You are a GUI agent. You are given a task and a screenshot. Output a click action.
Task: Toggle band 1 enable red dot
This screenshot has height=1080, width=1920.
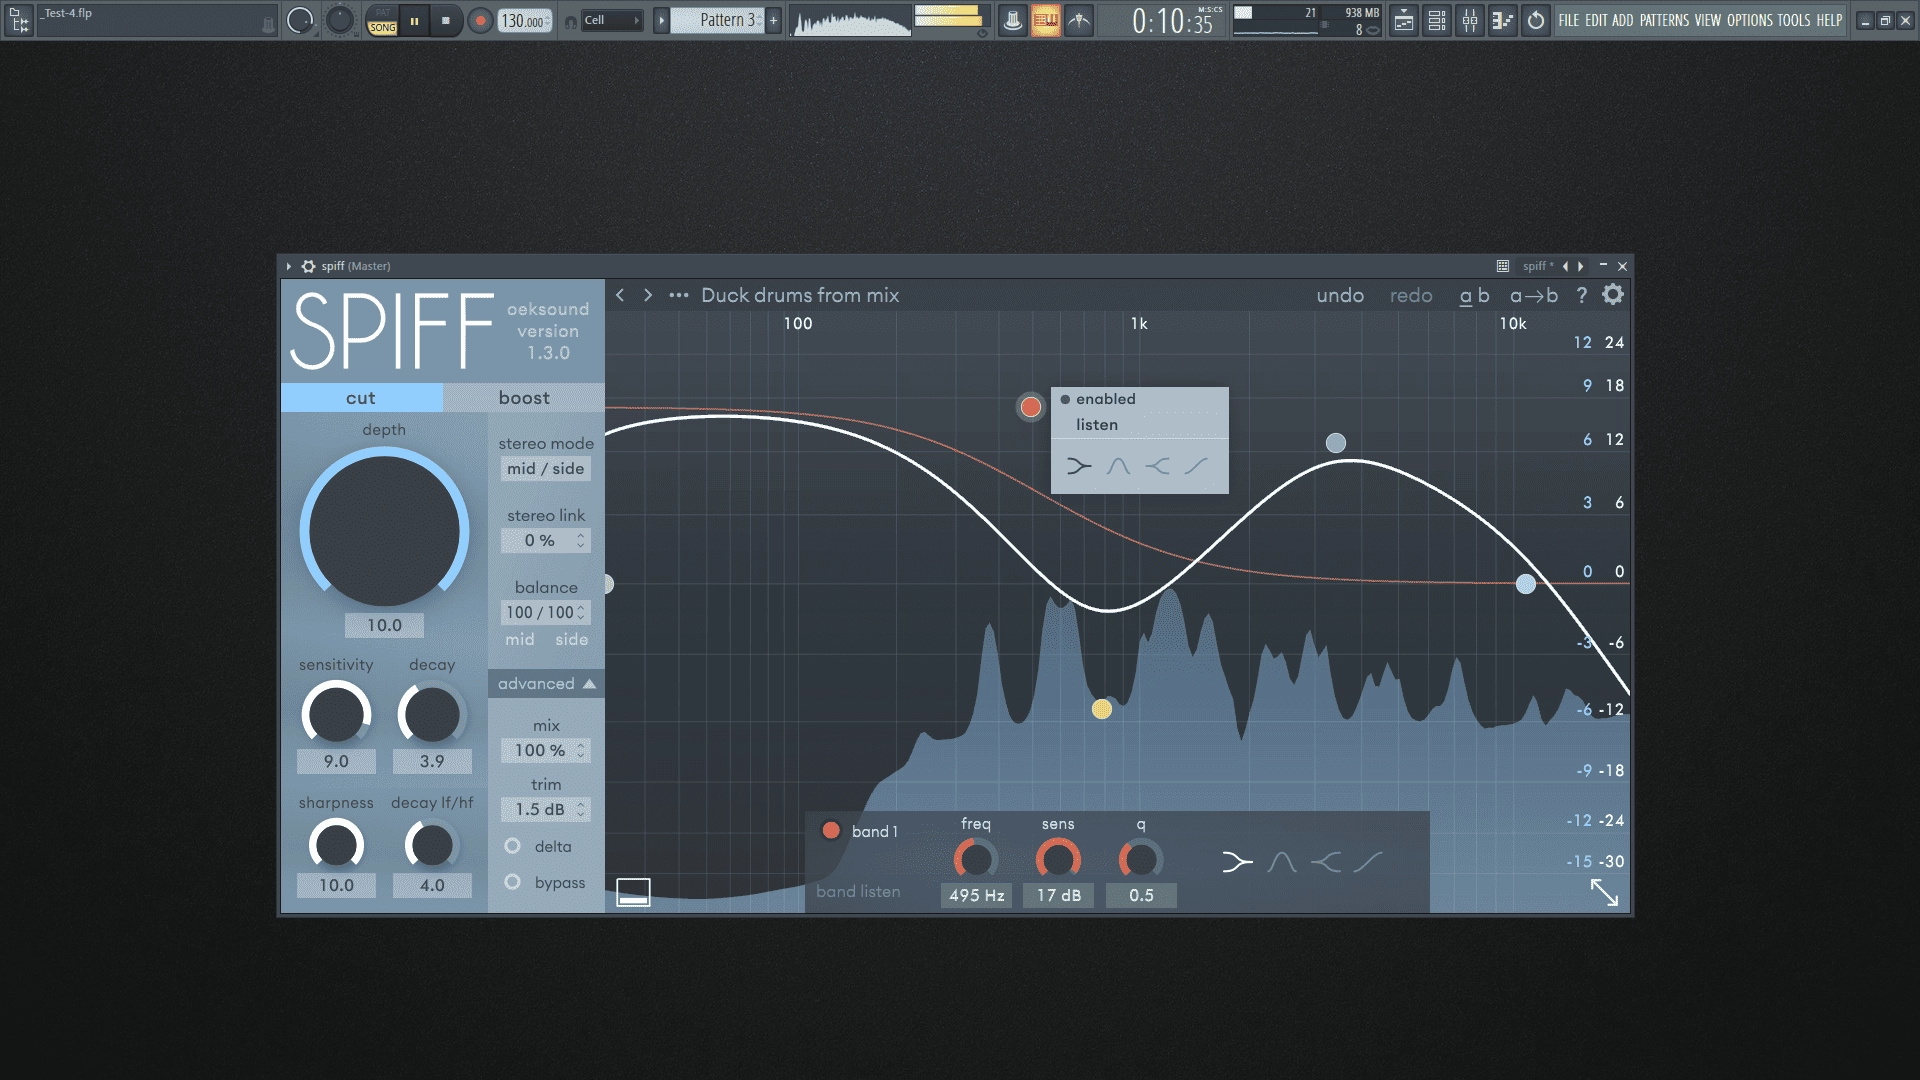[x=830, y=830]
